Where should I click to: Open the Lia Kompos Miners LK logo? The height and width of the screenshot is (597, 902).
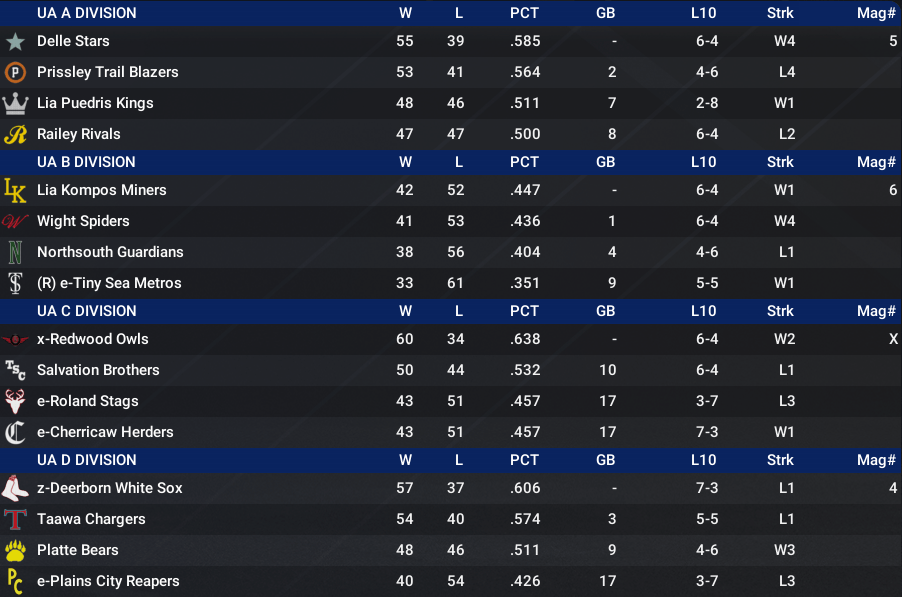point(15,190)
